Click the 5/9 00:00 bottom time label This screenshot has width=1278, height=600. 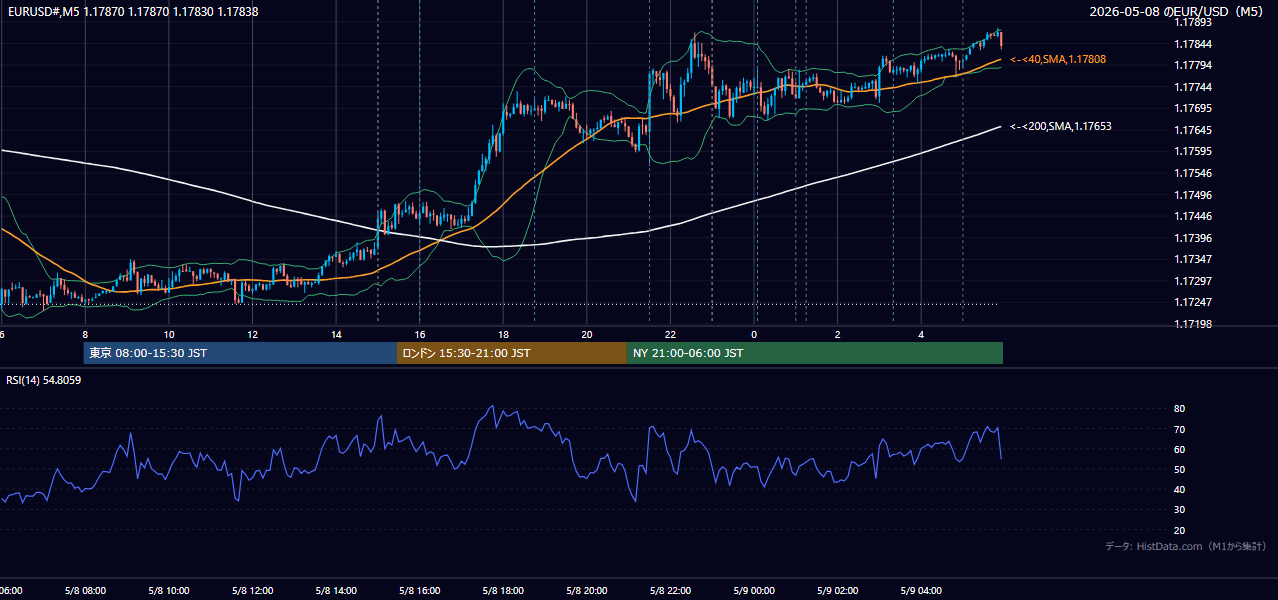tap(754, 590)
